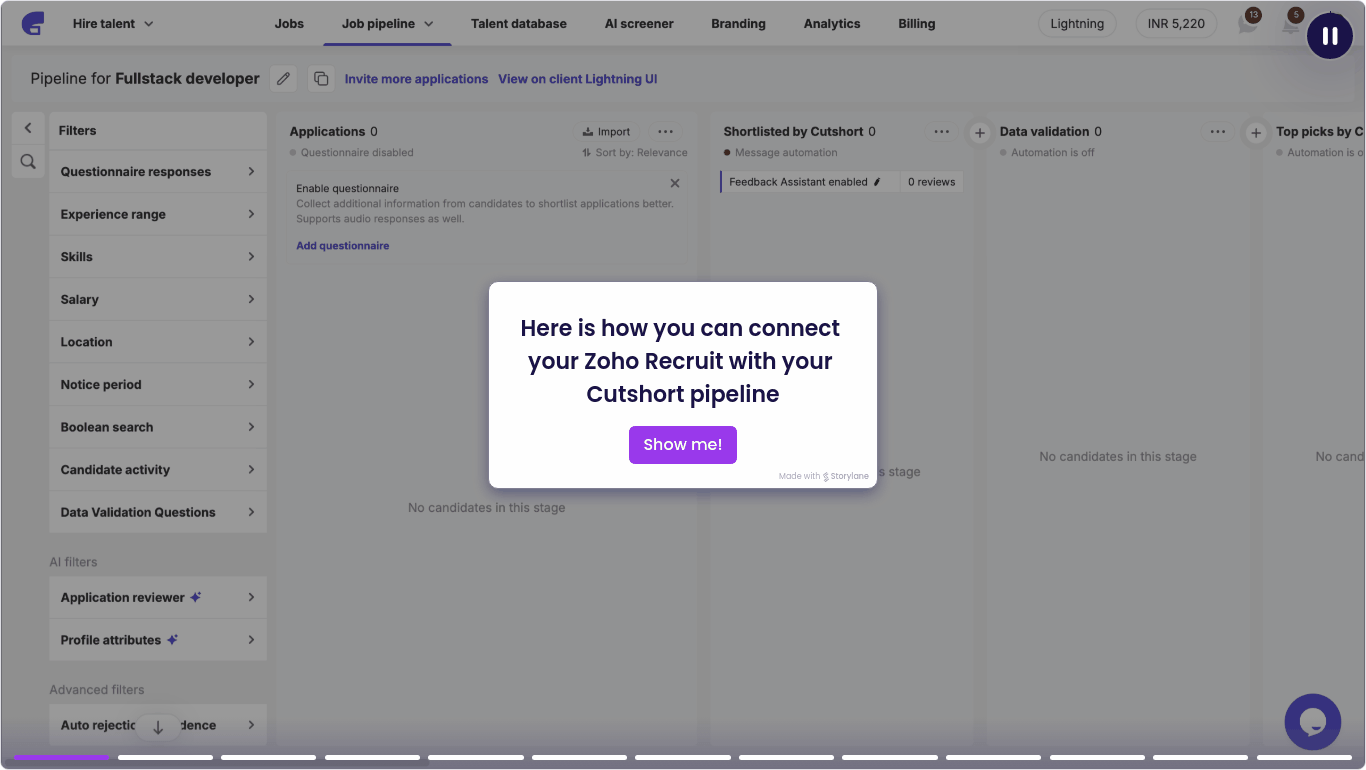Expand the Application reviewer AI filter

pos(158,597)
